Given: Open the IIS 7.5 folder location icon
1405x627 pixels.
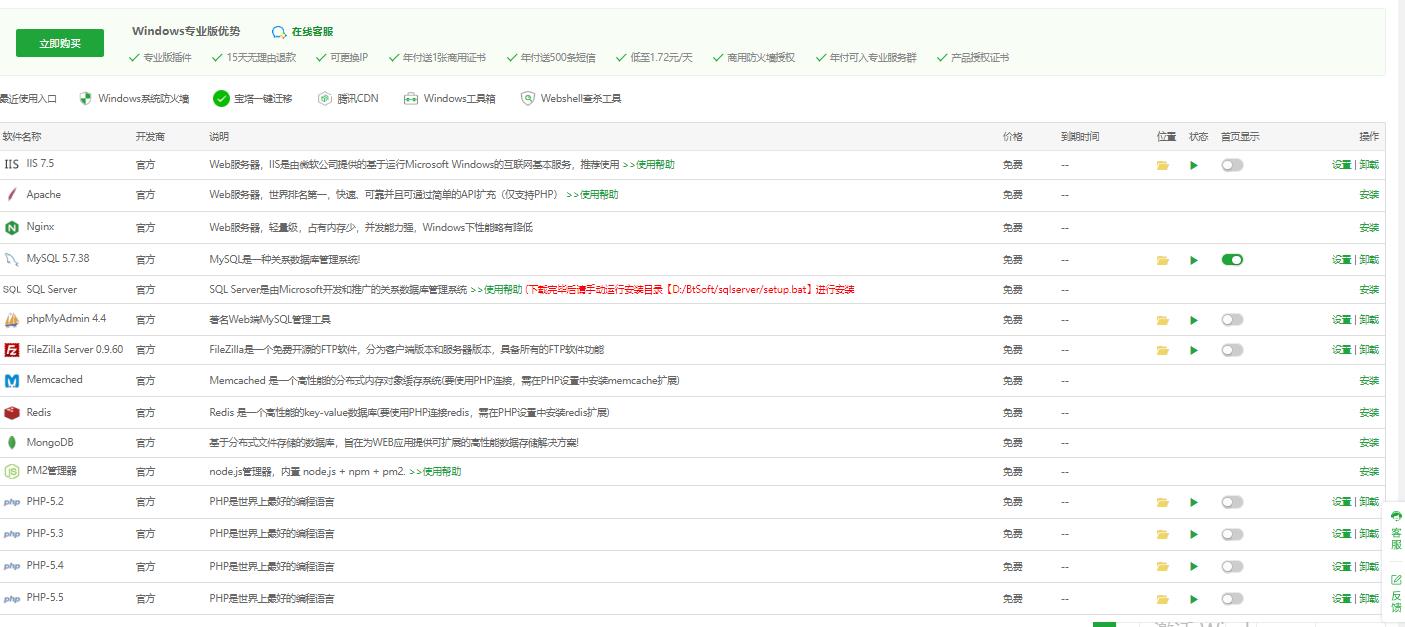Looking at the screenshot, I should [1163, 165].
